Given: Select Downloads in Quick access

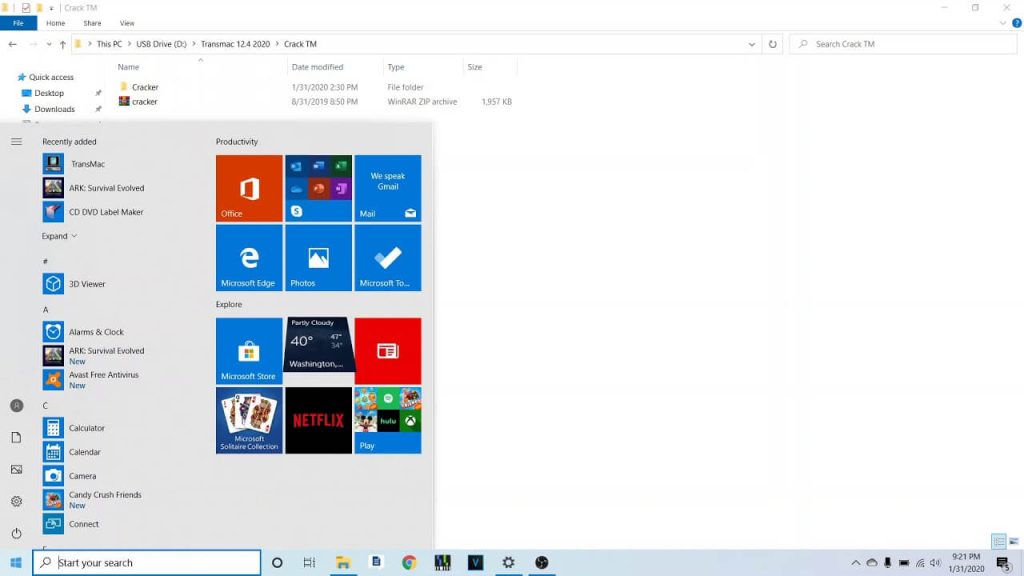Looking at the screenshot, I should click(x=54, y=109).
